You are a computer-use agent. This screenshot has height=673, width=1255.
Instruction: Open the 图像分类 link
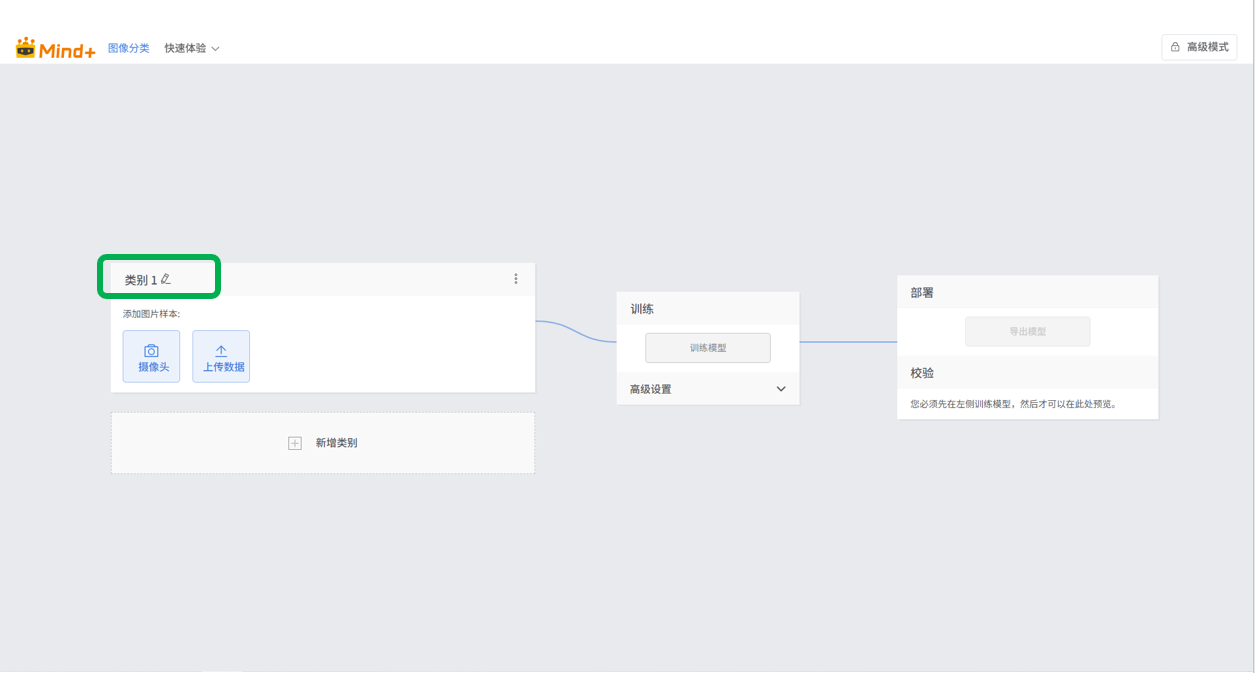128,48
